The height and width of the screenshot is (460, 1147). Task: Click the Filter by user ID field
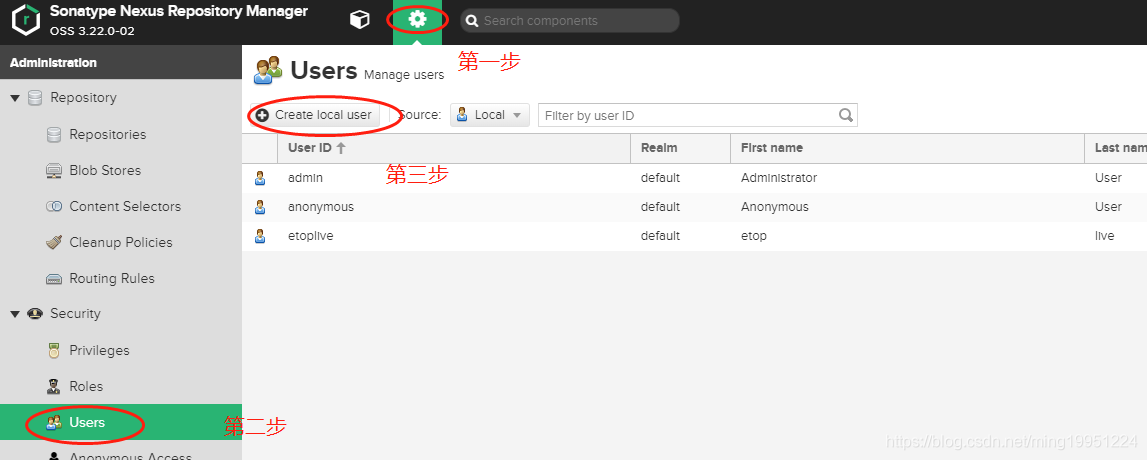pos(697,115)
